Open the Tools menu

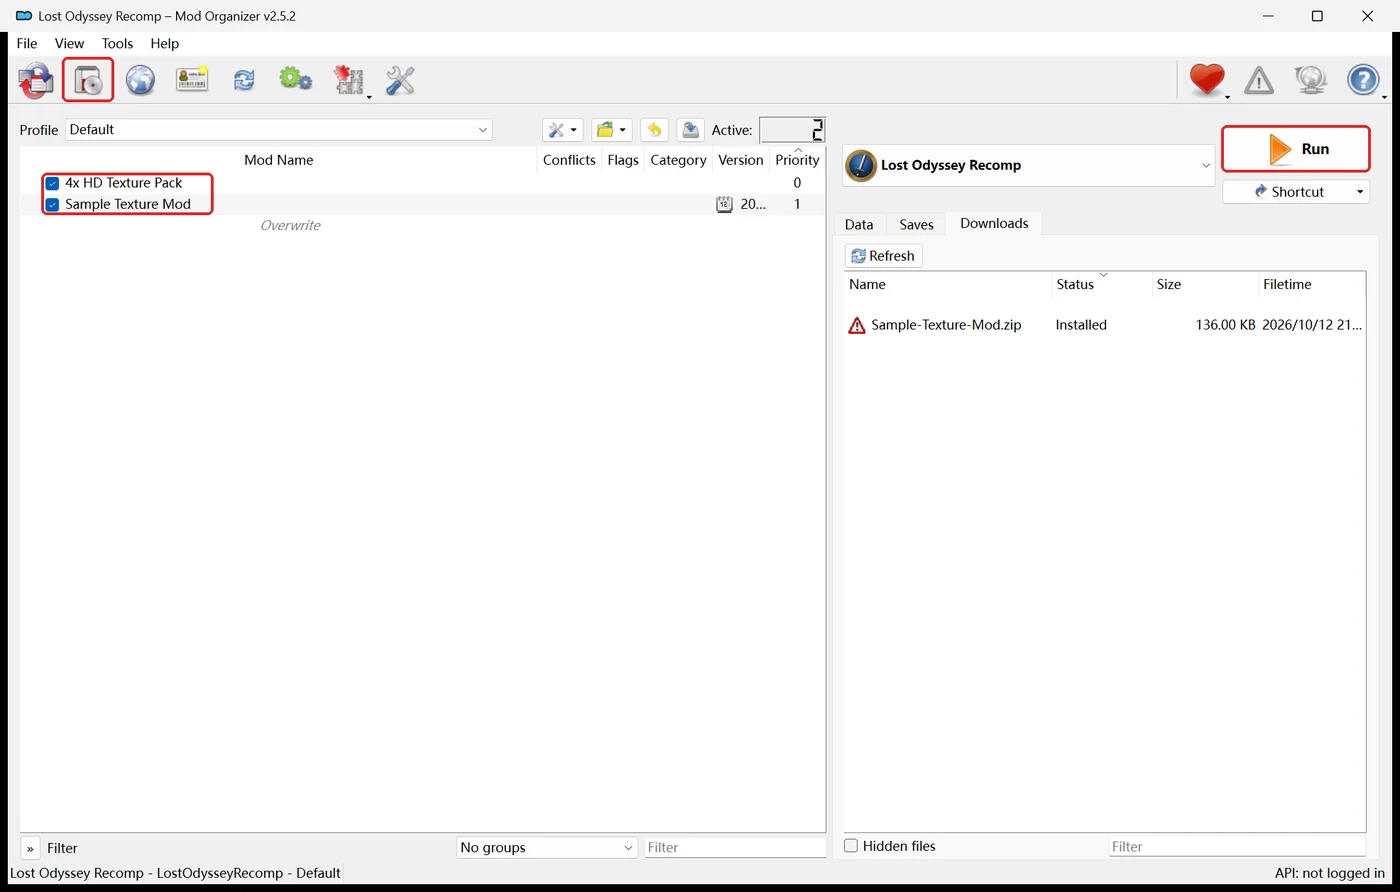(117, 43)
